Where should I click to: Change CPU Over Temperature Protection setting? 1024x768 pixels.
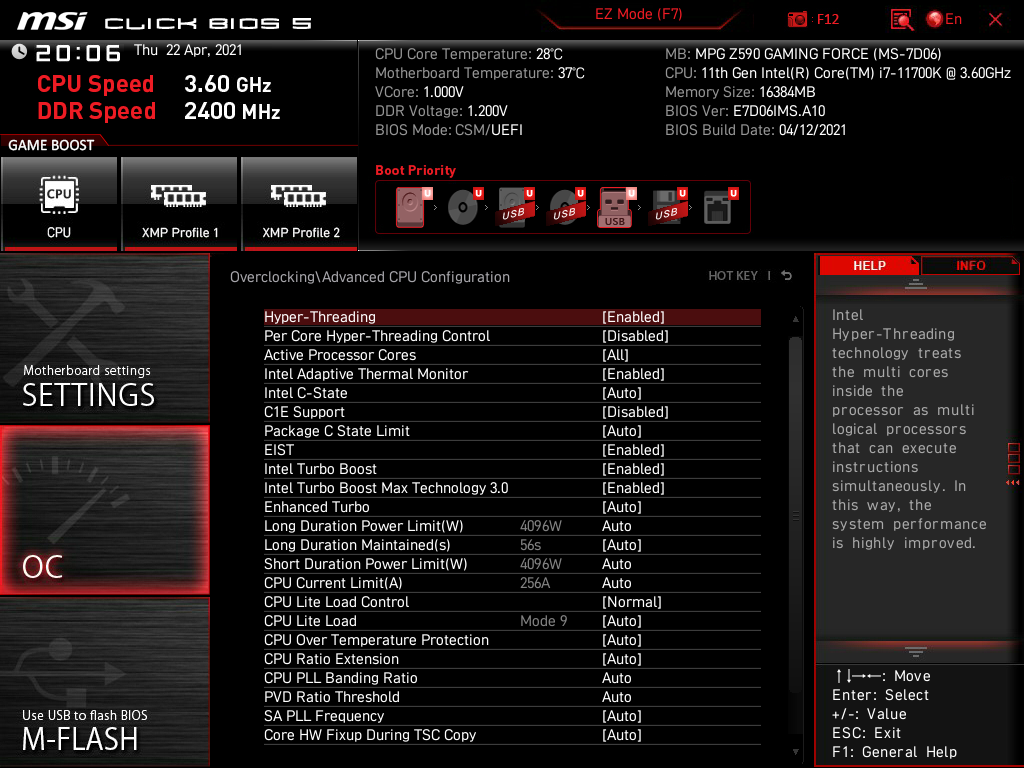pyautogui.click(x=512, y=639)
